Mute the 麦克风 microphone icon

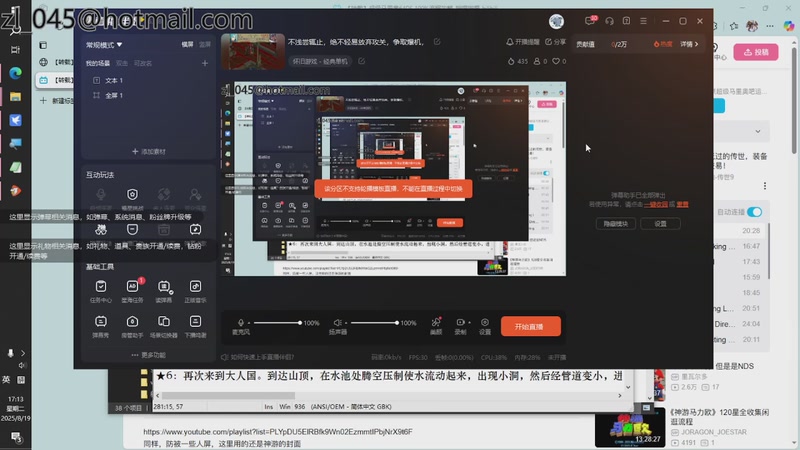point(241,322)
